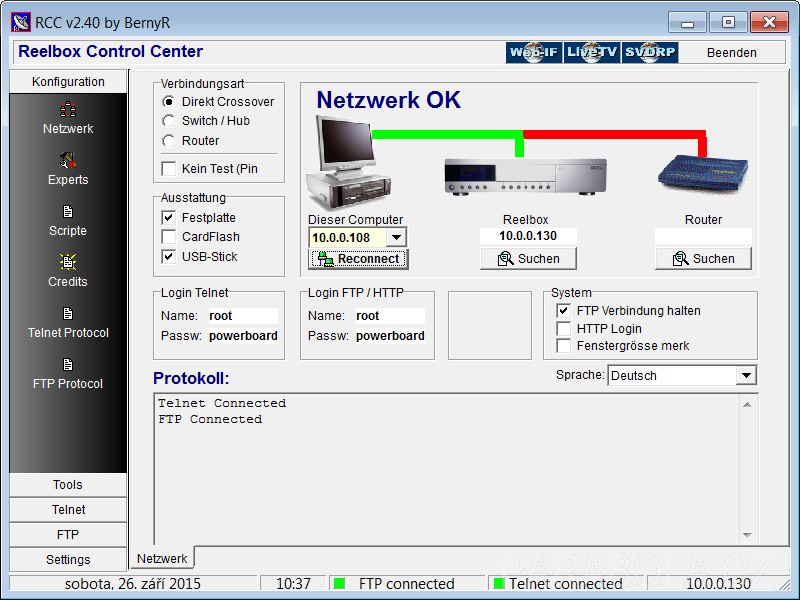The image size is (800, 600).
Task: Select Router connection type
Action: (x=168, y=140)
